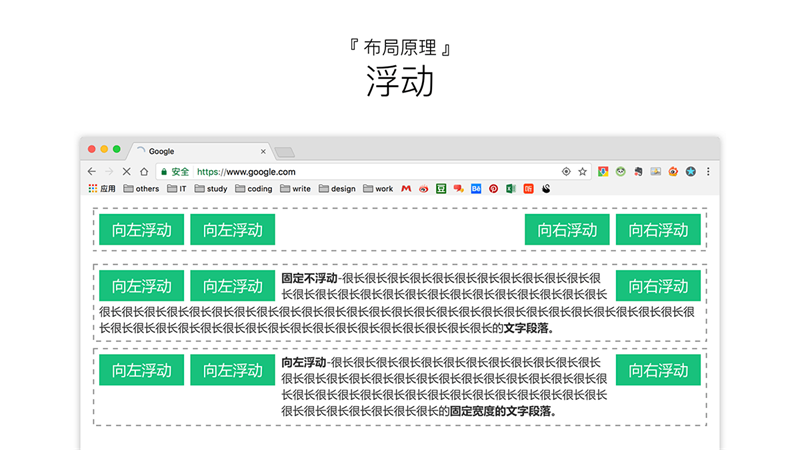Go to the browser home page icon
This screenshot has height=450, width=800.
[x=144, y=171]
